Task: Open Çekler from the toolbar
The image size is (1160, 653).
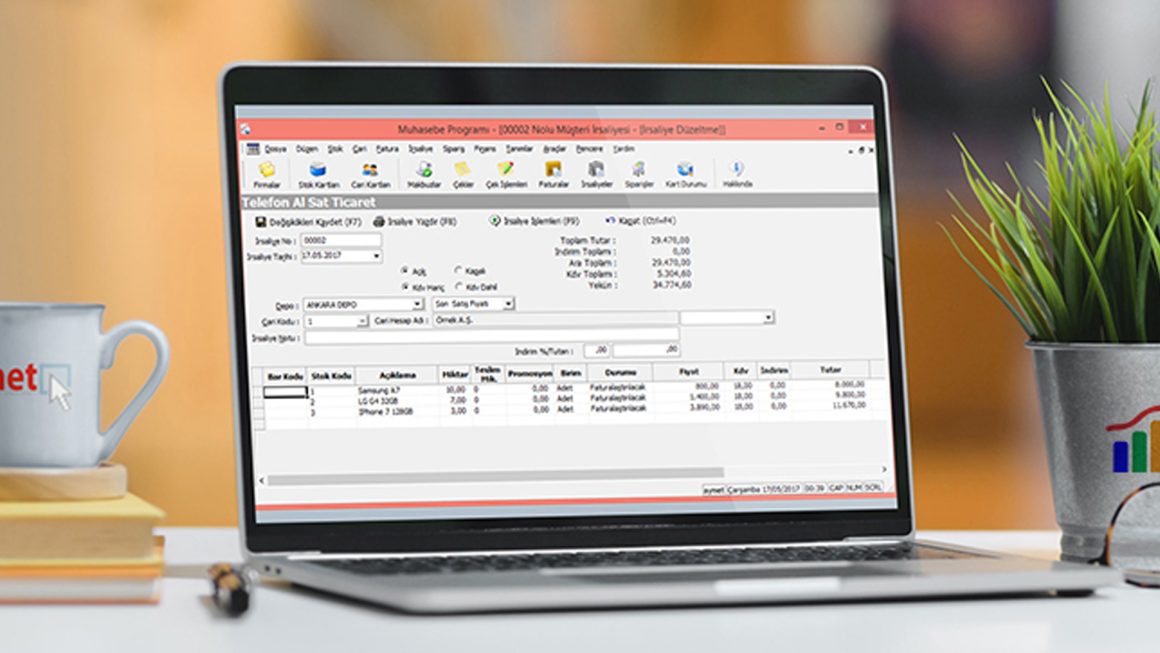Action: (462, 172)
